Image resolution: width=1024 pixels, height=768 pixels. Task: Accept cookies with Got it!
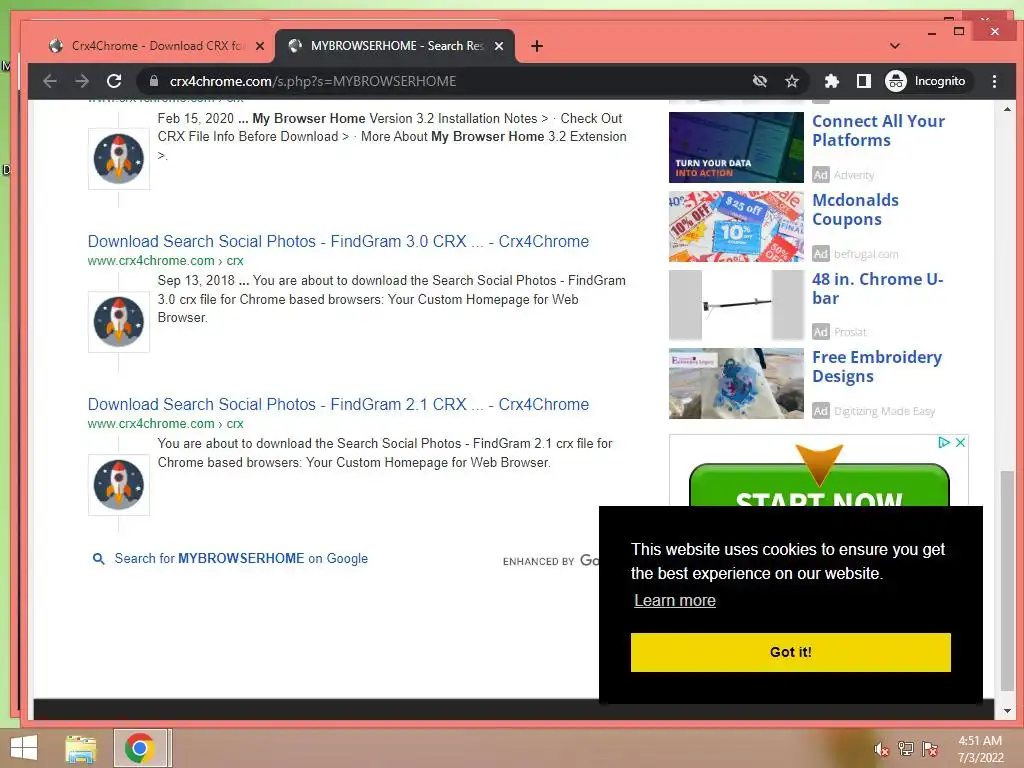pyautogui.click(x=790, y=652)
